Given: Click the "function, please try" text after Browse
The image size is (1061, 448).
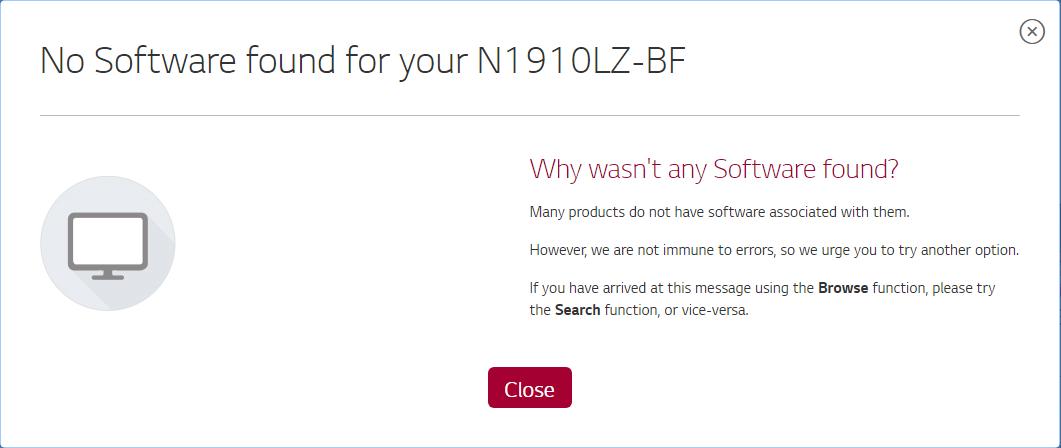Looking at the screenshot, I should click(x=933, y=288).
